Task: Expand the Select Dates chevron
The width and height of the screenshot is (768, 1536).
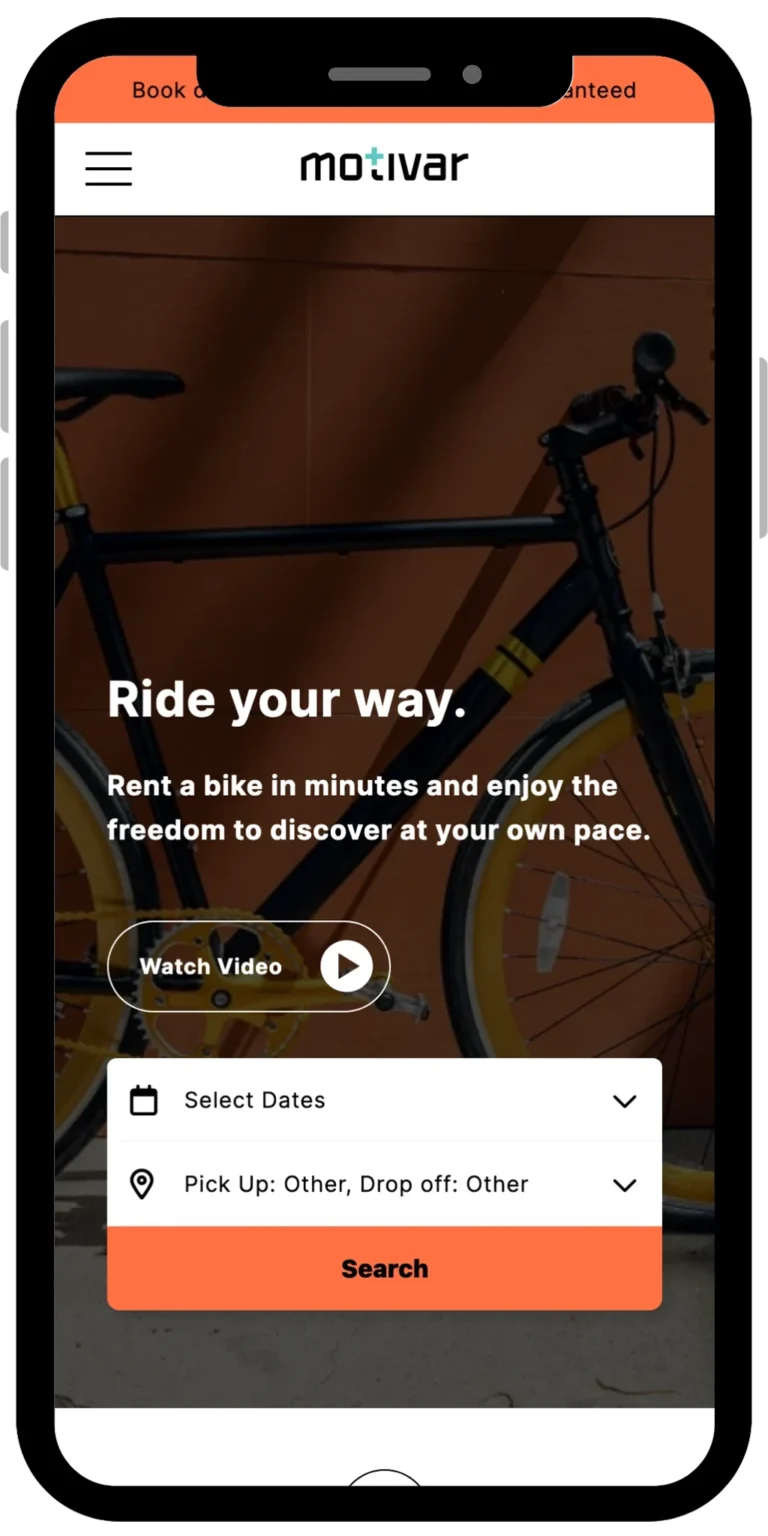Action: tap(625, 1101)
